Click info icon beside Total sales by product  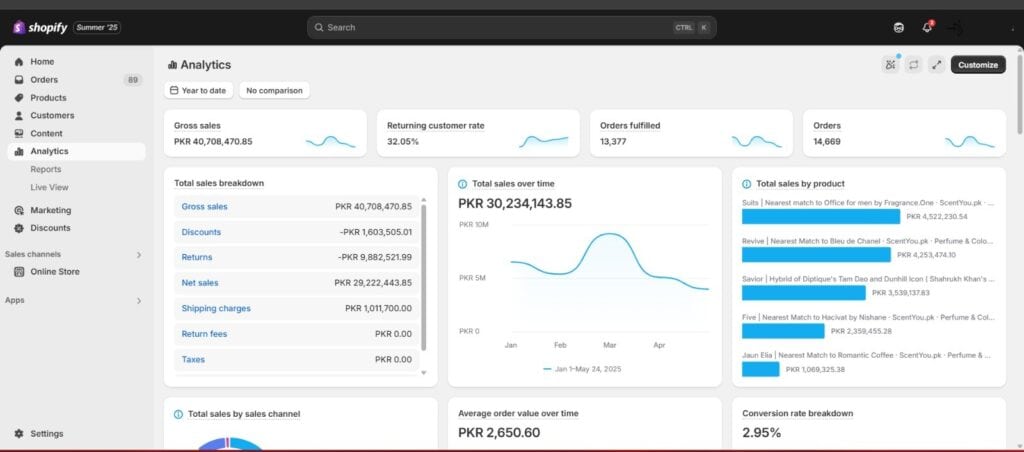(746, 184)
